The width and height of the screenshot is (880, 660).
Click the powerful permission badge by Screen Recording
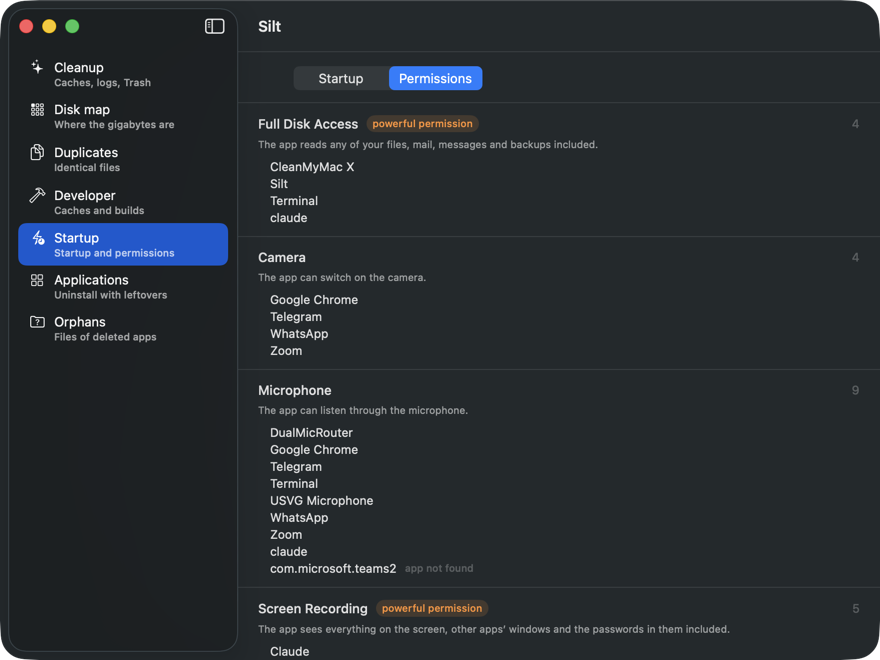432,608
